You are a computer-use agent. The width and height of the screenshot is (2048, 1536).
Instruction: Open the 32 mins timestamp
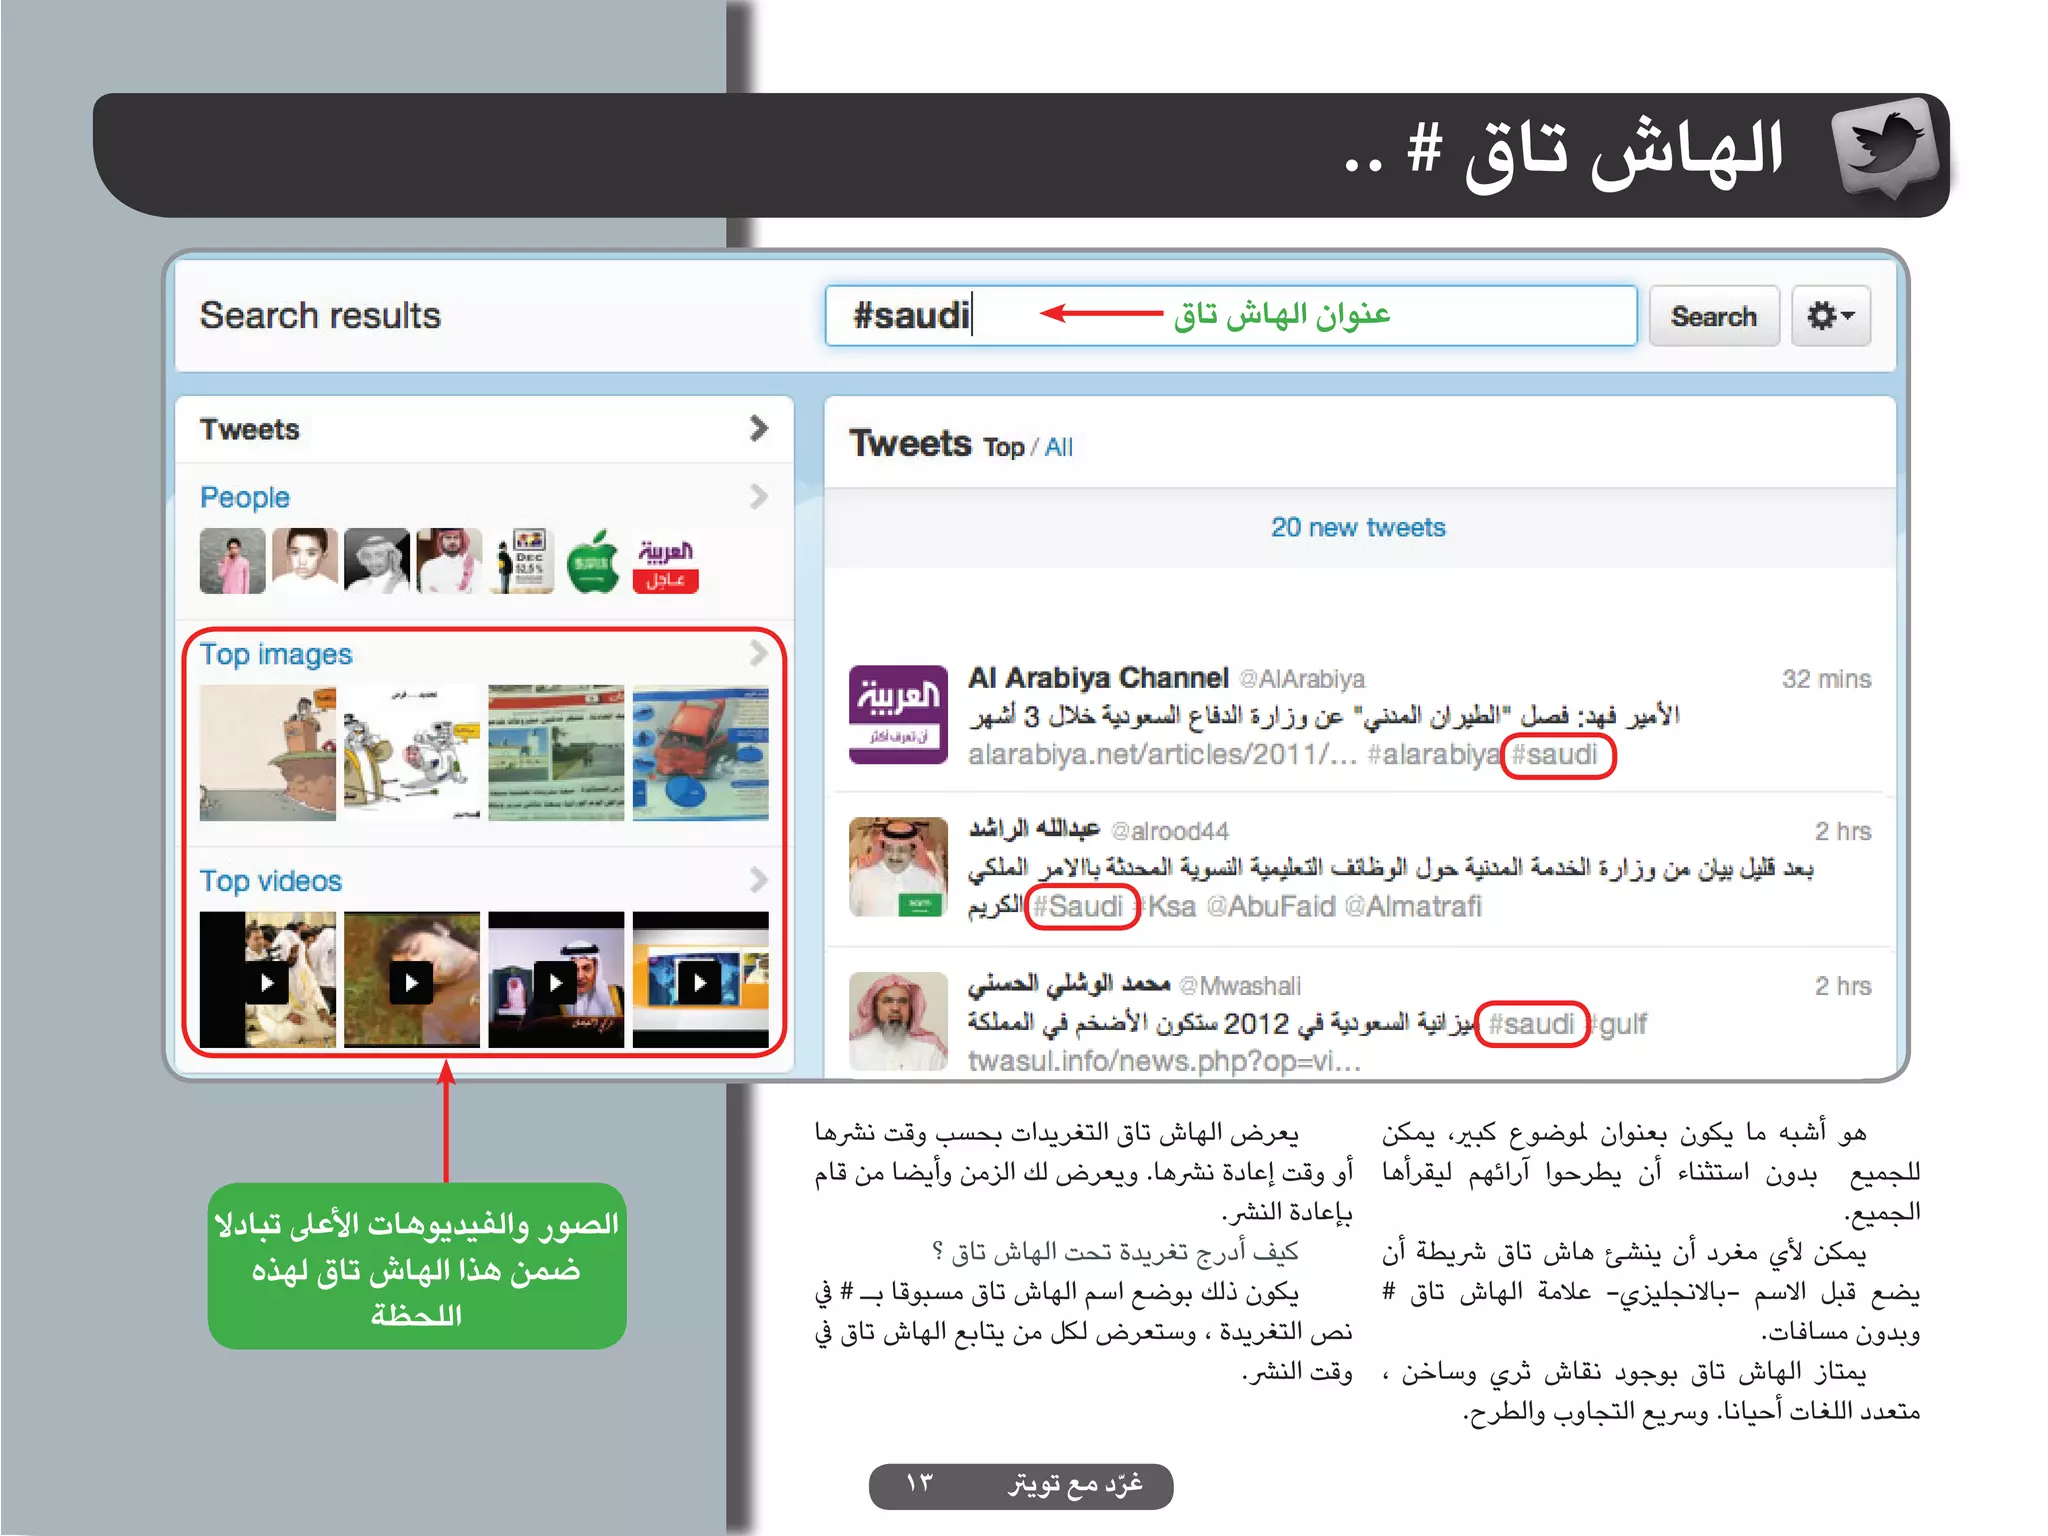[1826, 679]
